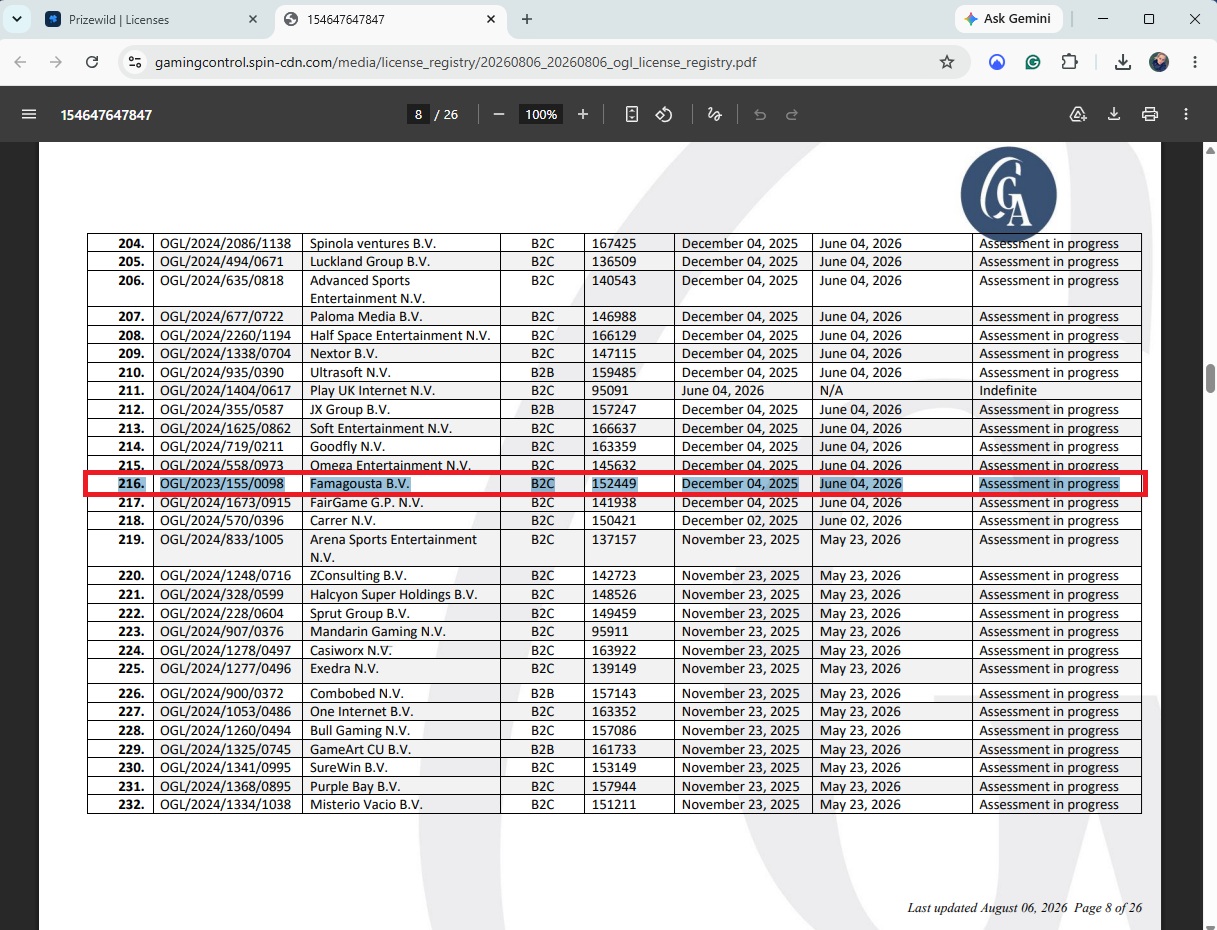
Task: Open the tab search dropdown arrow
Action: point(17,19)
